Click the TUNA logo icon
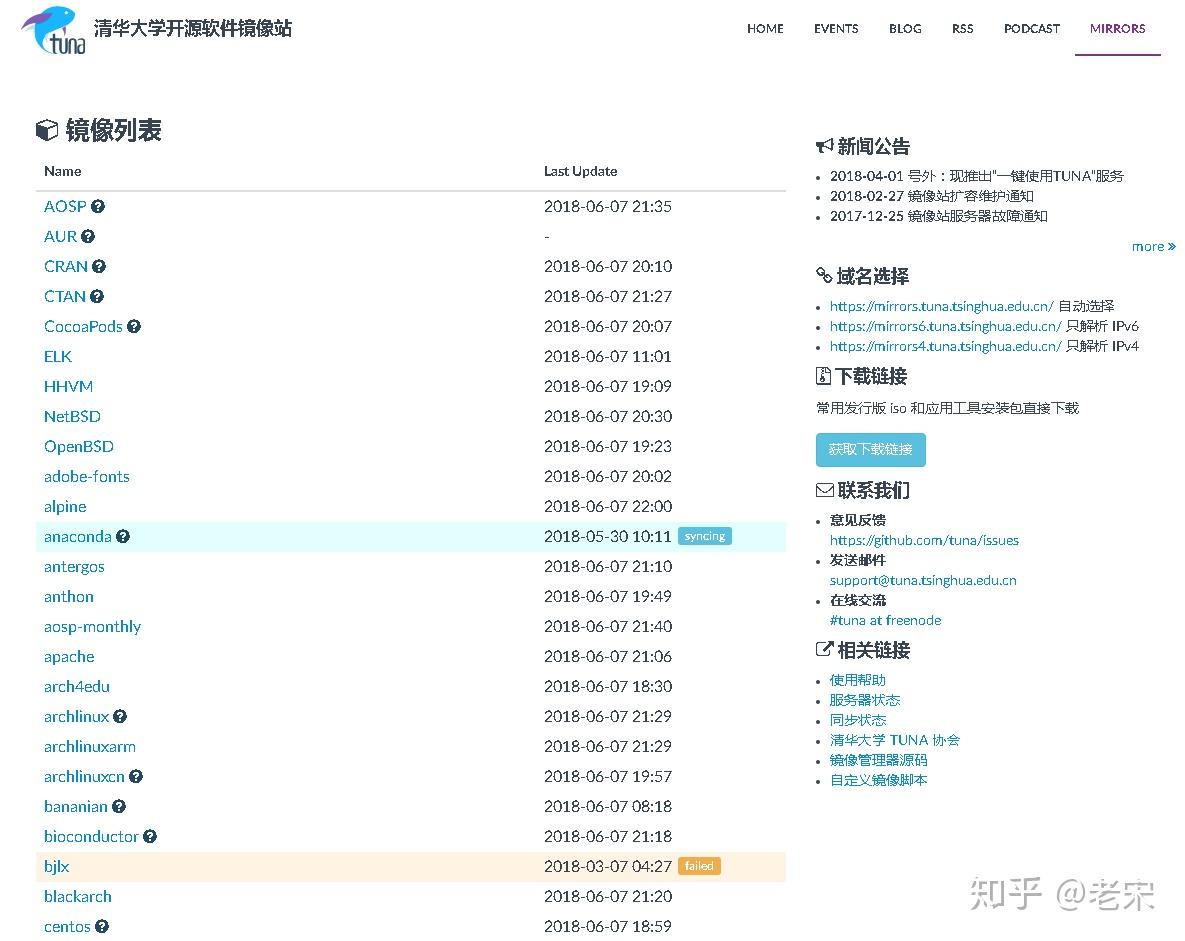This screenshot has height=941, width=1185. coord(53,30)
